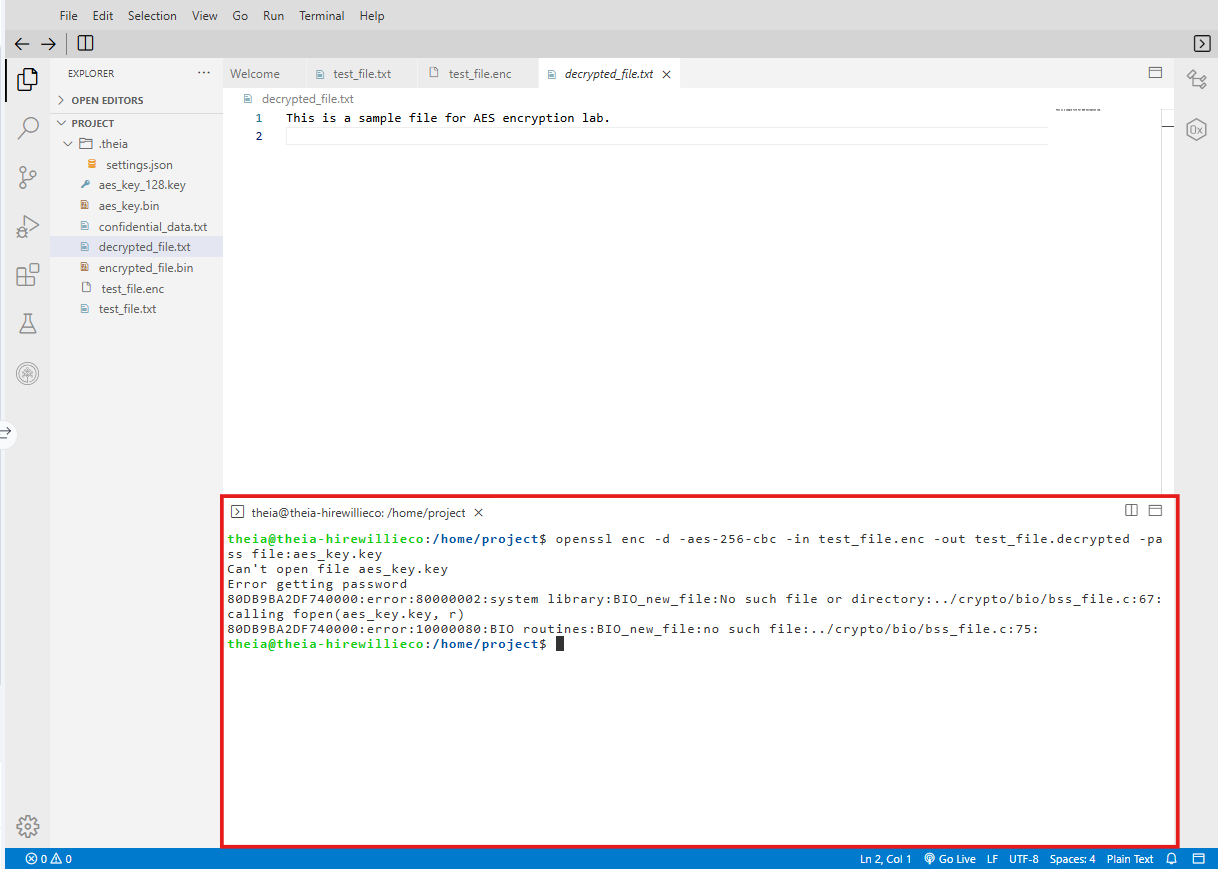Change end of line sequence LF
The height and width of the screenshot is (869, 1218).
[992, 859]
